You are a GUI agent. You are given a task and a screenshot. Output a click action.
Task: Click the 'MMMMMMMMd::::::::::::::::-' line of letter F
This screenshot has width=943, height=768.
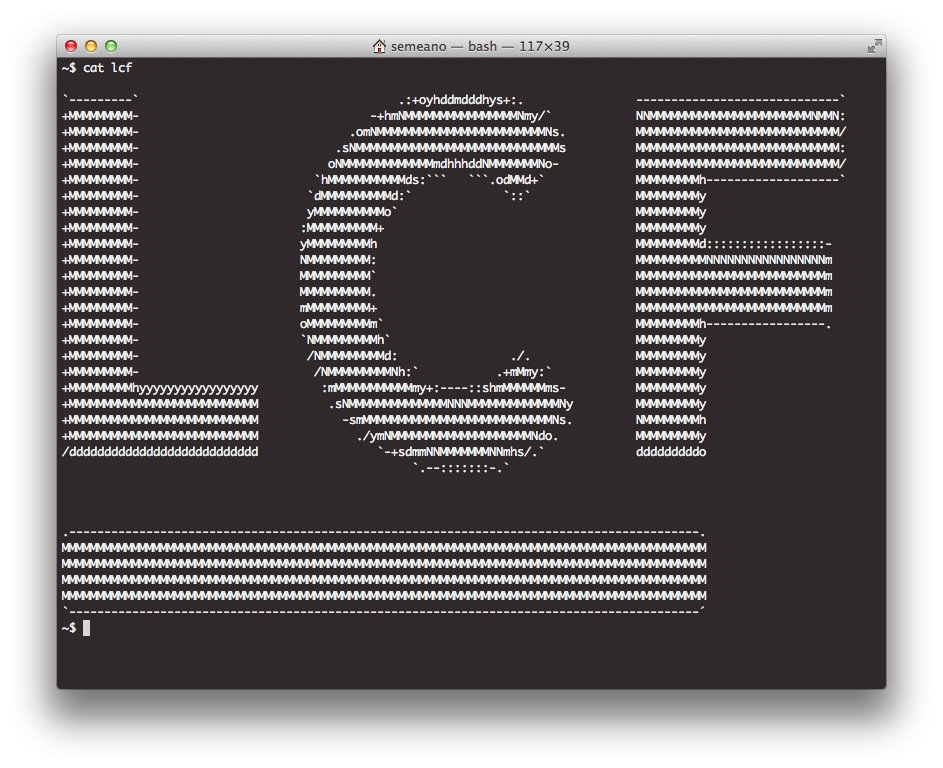(x=734, y=244)
